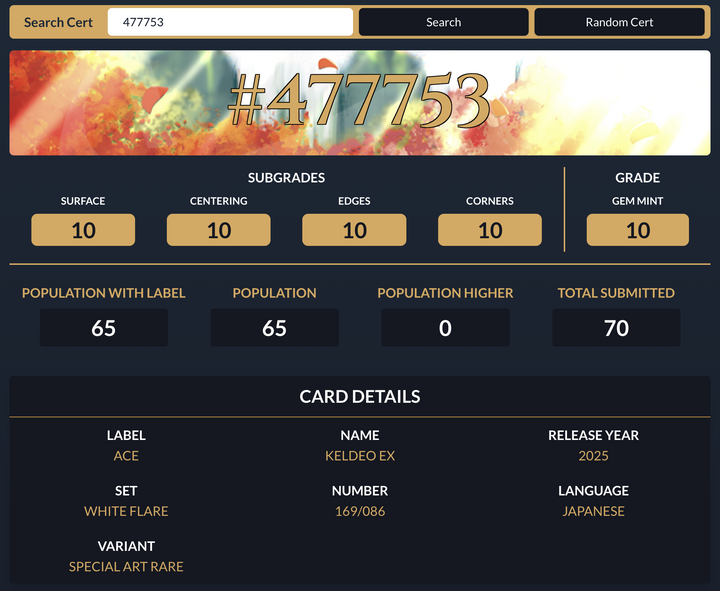
Task: Click the Edges subgrade score box
Action: coord(354,230)
